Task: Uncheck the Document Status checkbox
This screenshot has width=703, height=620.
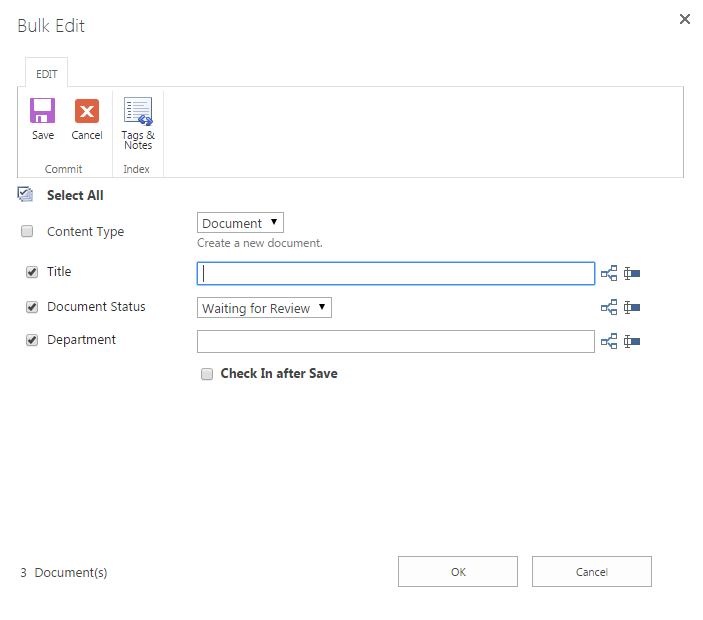Action: pos(32,307)
